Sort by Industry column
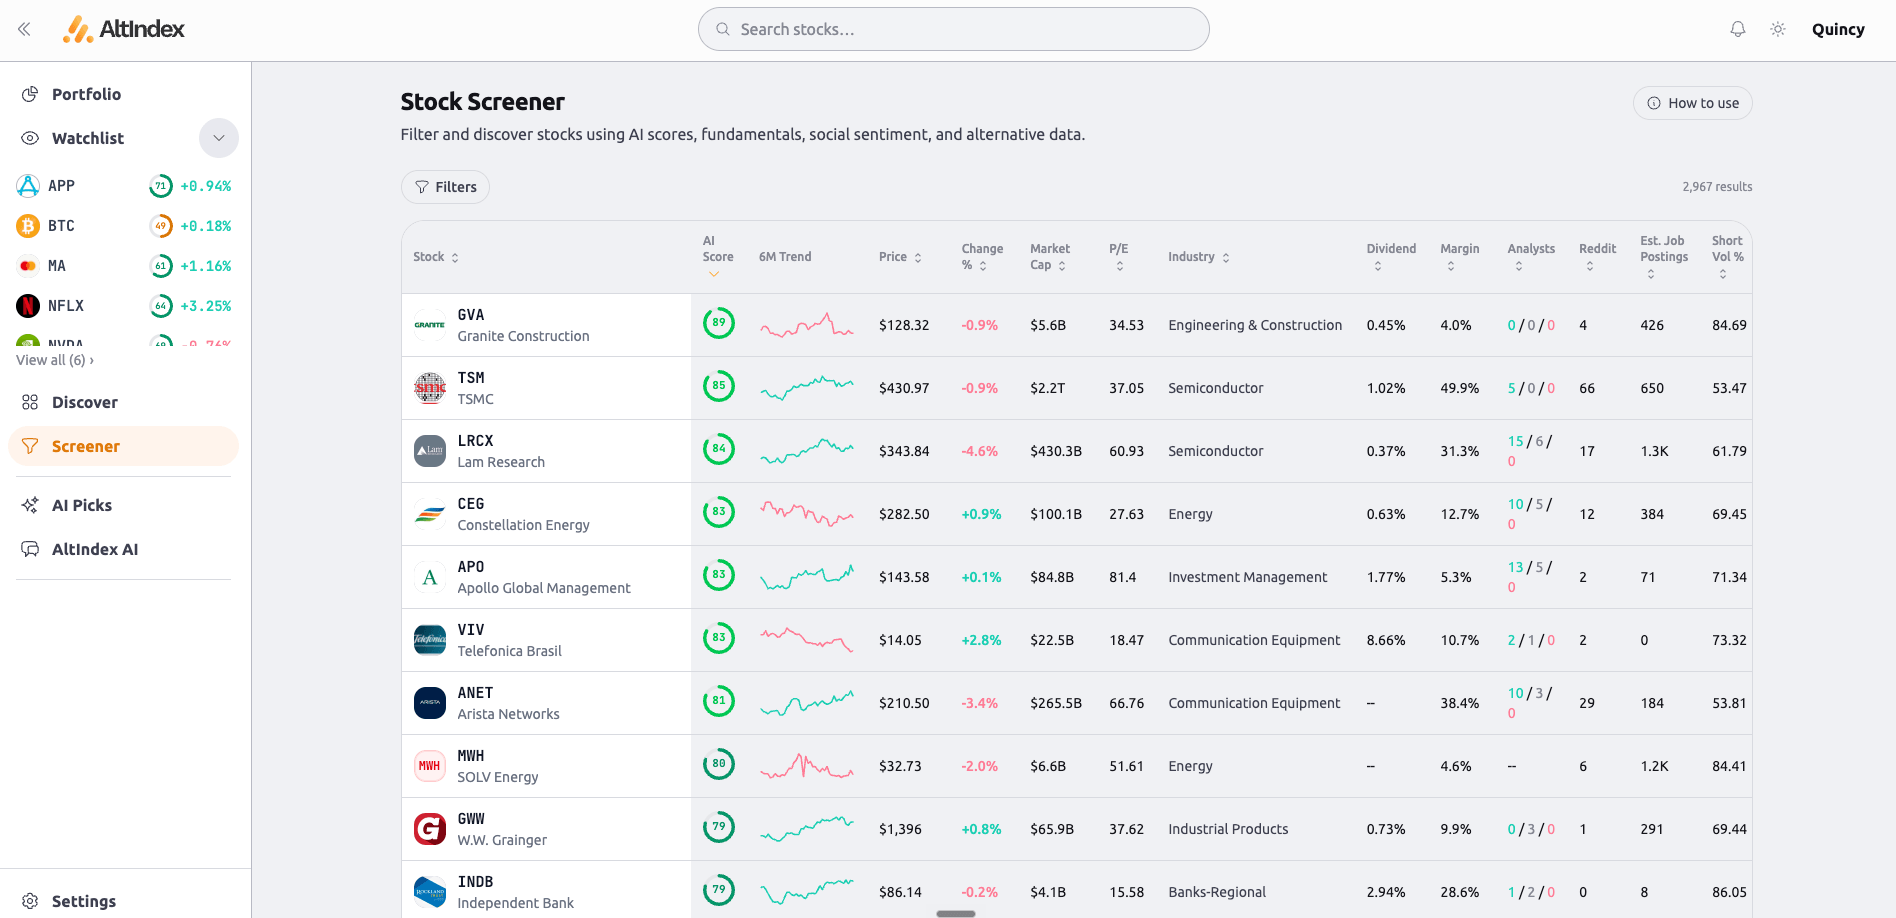The width and height of the screenshot is (1896, 918). (1199, 257)
